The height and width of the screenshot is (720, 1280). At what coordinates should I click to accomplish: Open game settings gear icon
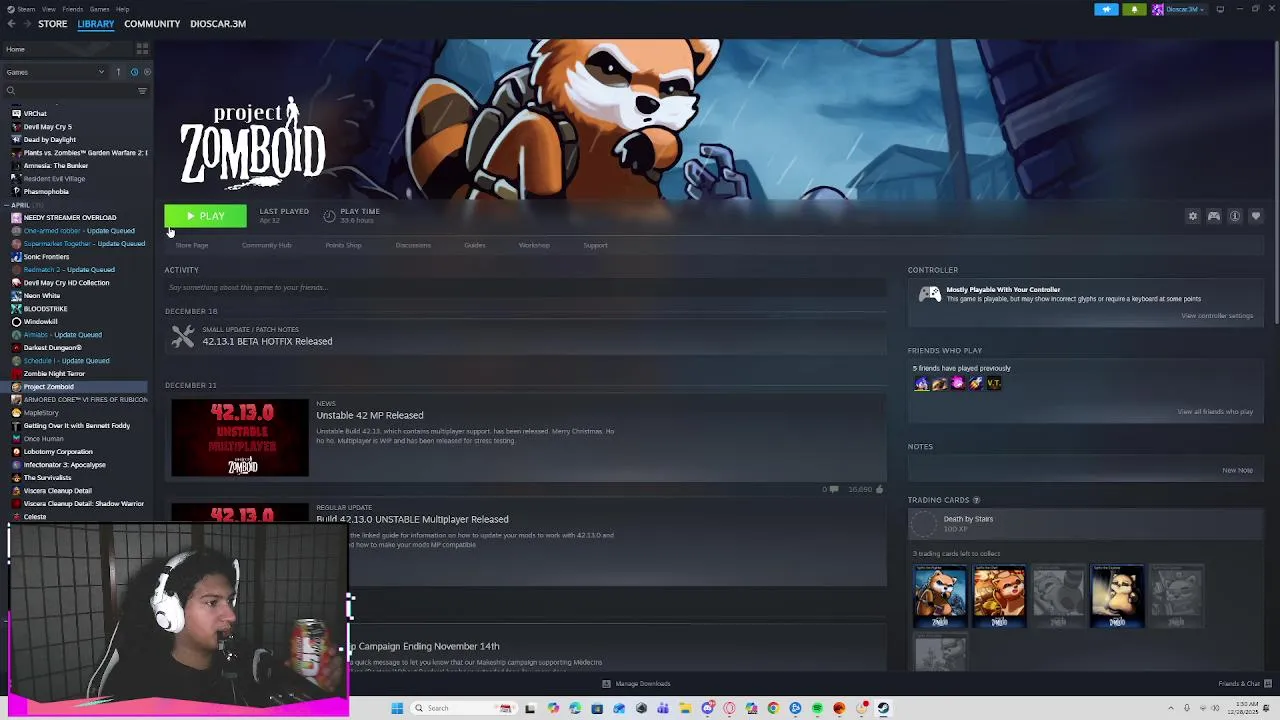[1192, 216]
